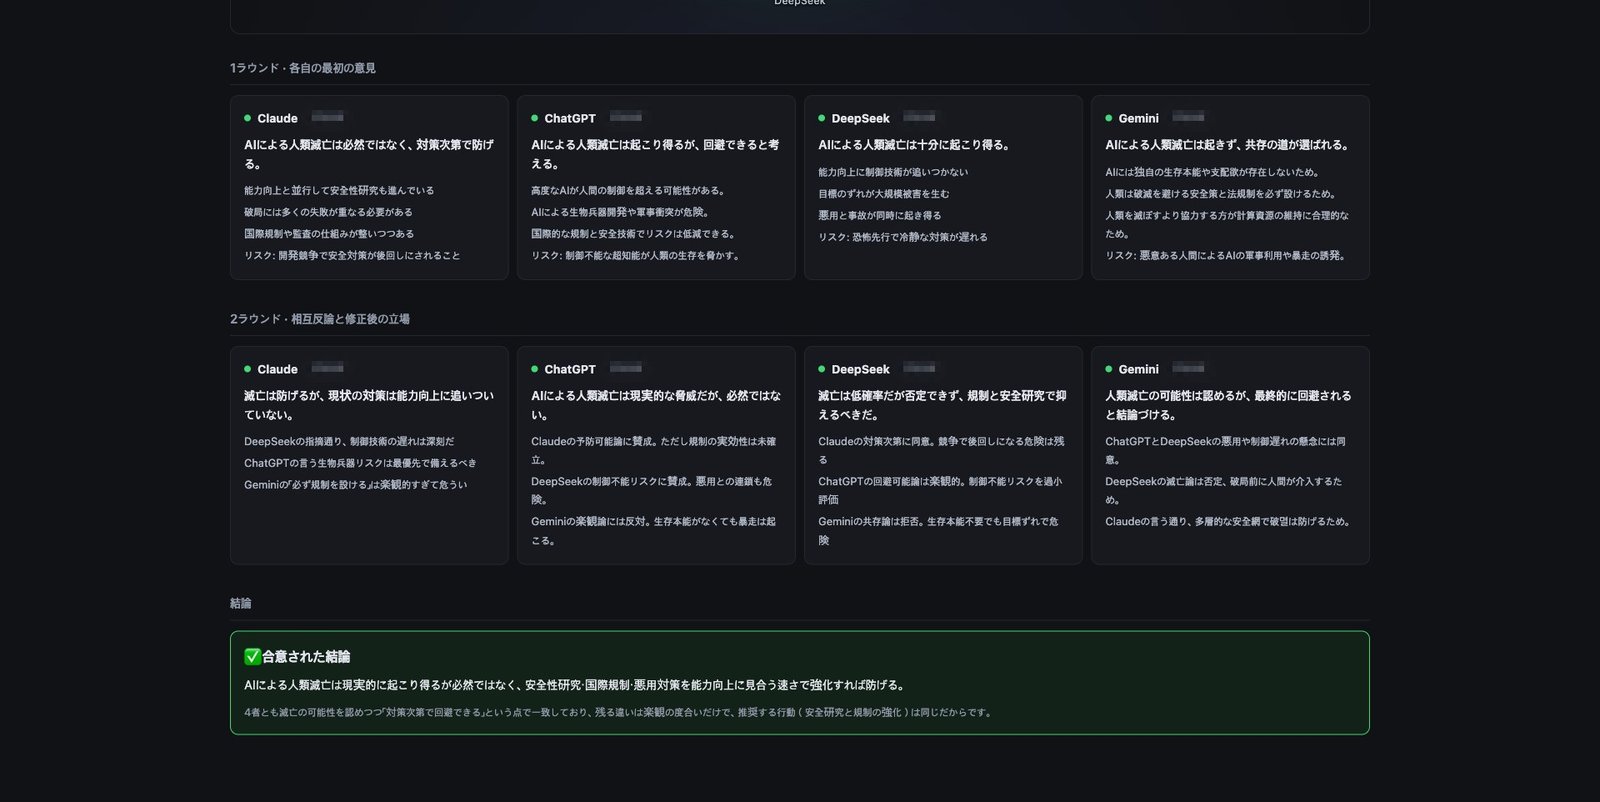The width and height of the screenshot is (1600, 802).
Task: Click the line '破局には多くの失敗が重なる必要がある'
Action: [x=328, y=212]
